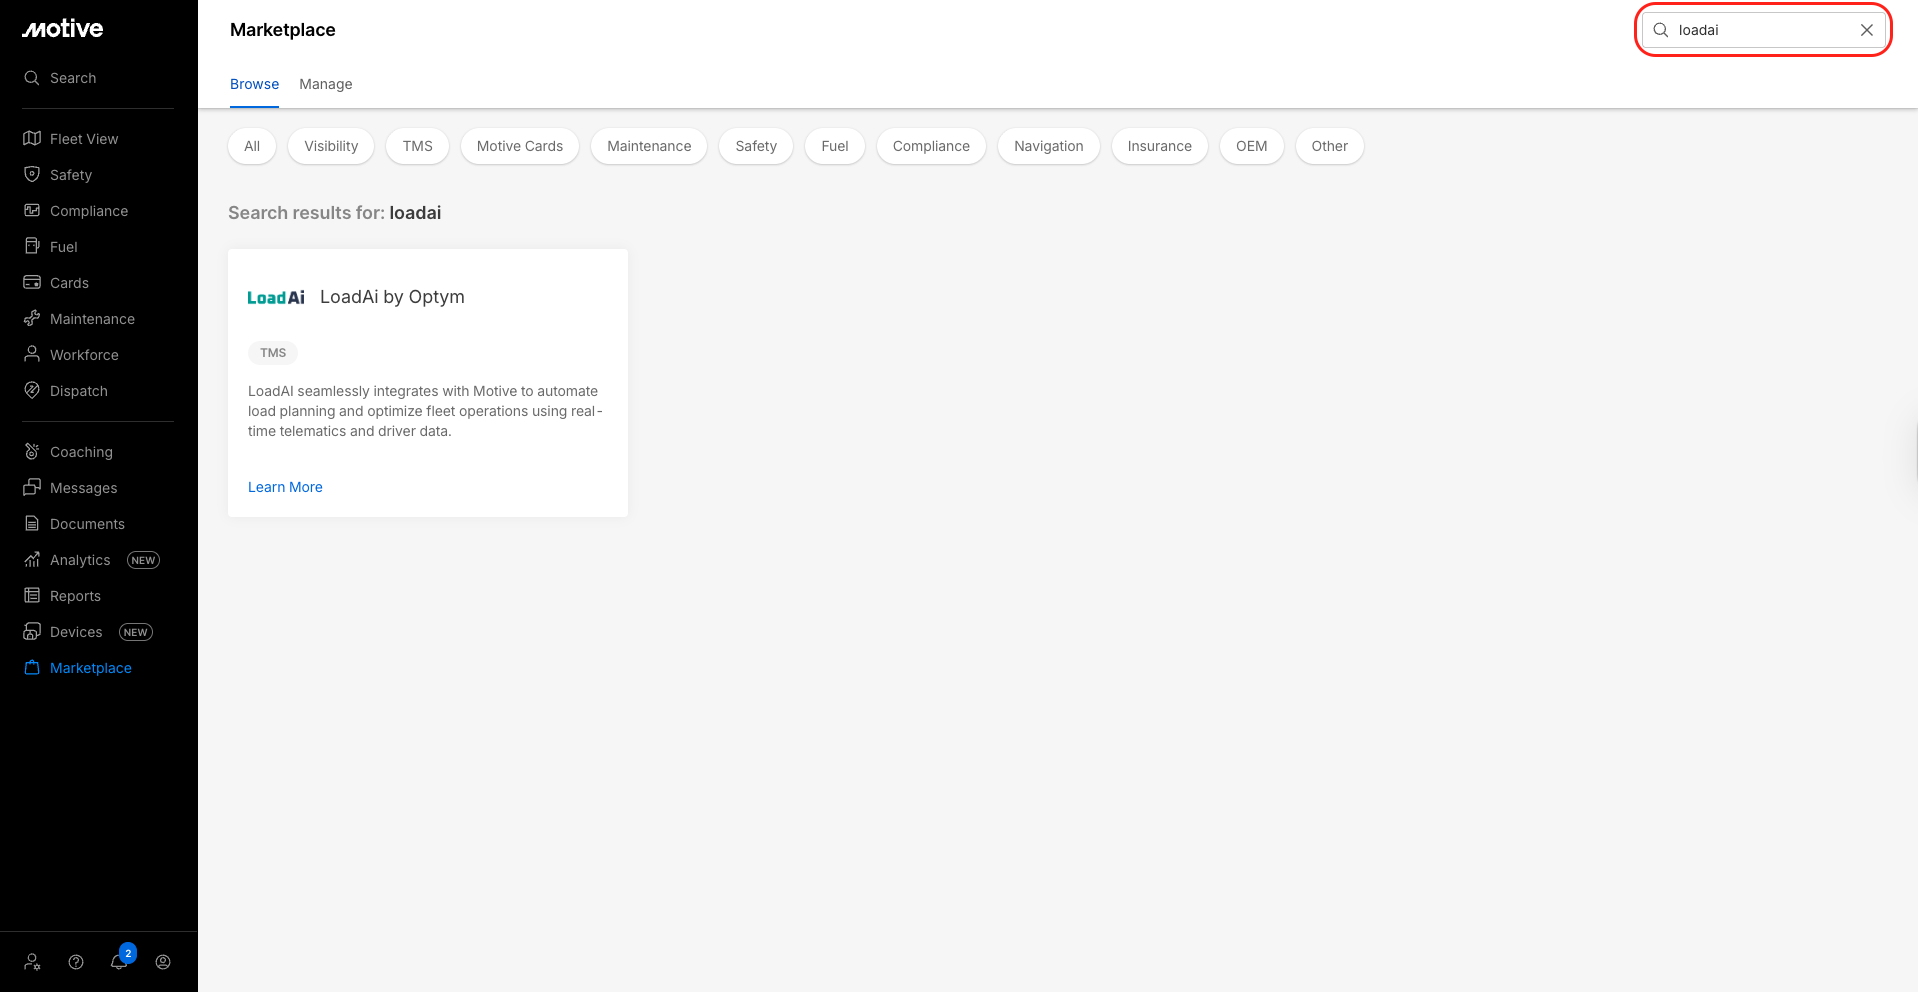This screenshot has width=1918, height=992.
Task: Filter by Insurance category
Action: tap(1160, 146)
